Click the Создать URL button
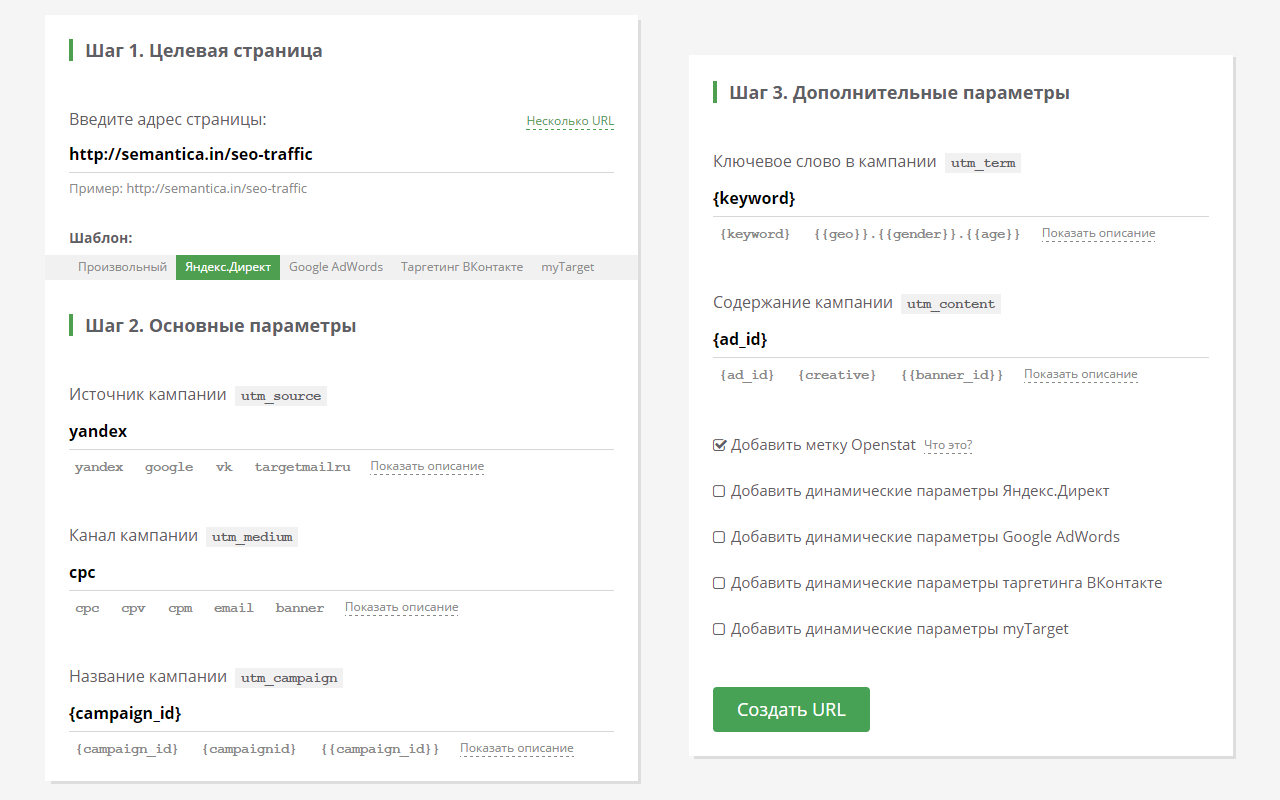The height and width of the screenshot is (800, 1280). click(791, 709)
